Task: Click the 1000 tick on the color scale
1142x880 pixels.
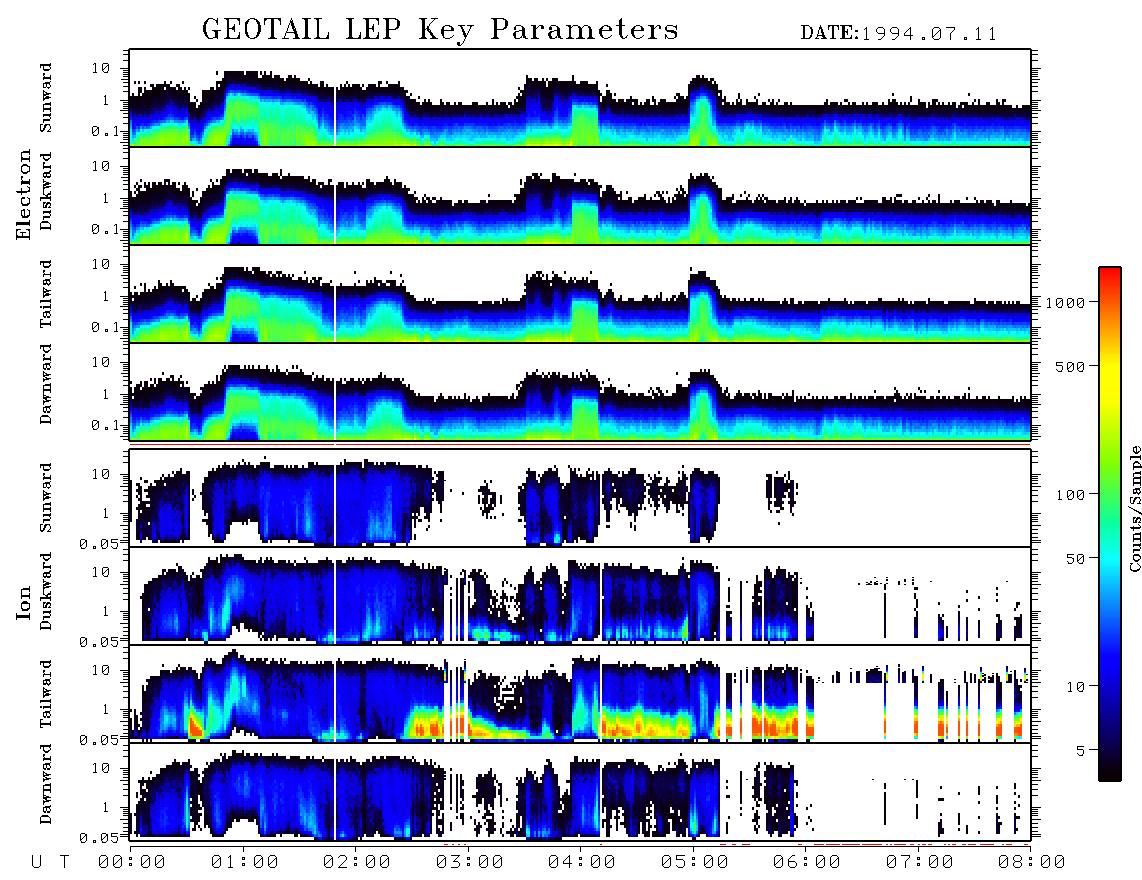Action: 1065,302
